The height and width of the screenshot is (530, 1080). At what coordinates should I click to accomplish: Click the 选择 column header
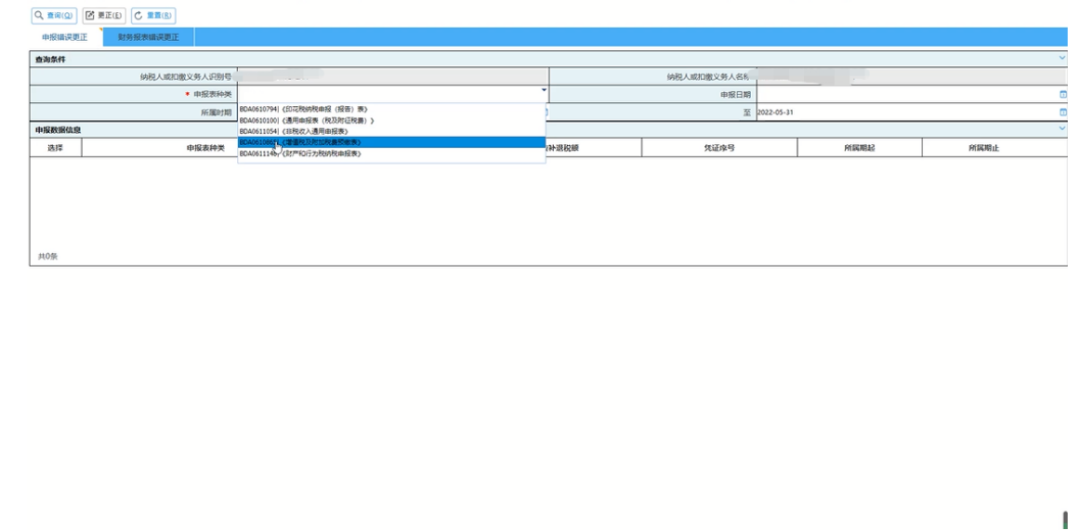point(55,147)
